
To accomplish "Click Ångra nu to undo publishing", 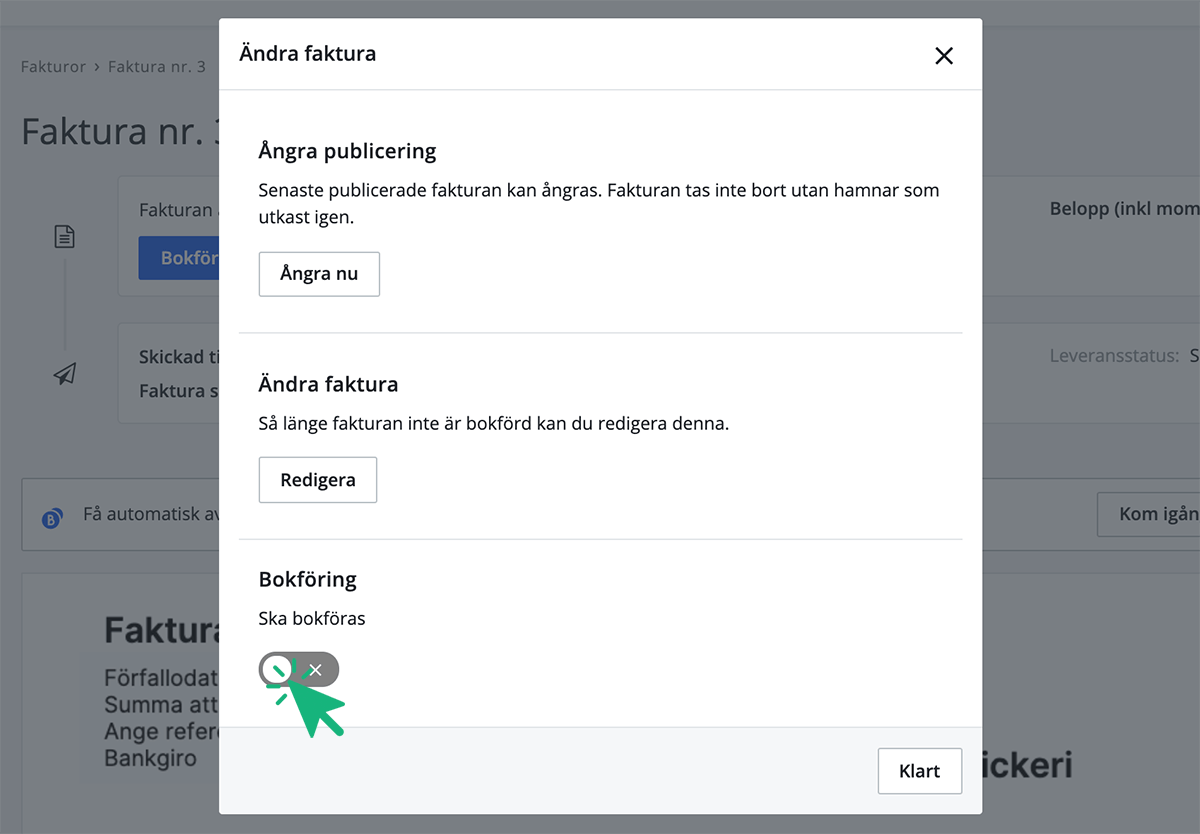I will tap(319, 273).
